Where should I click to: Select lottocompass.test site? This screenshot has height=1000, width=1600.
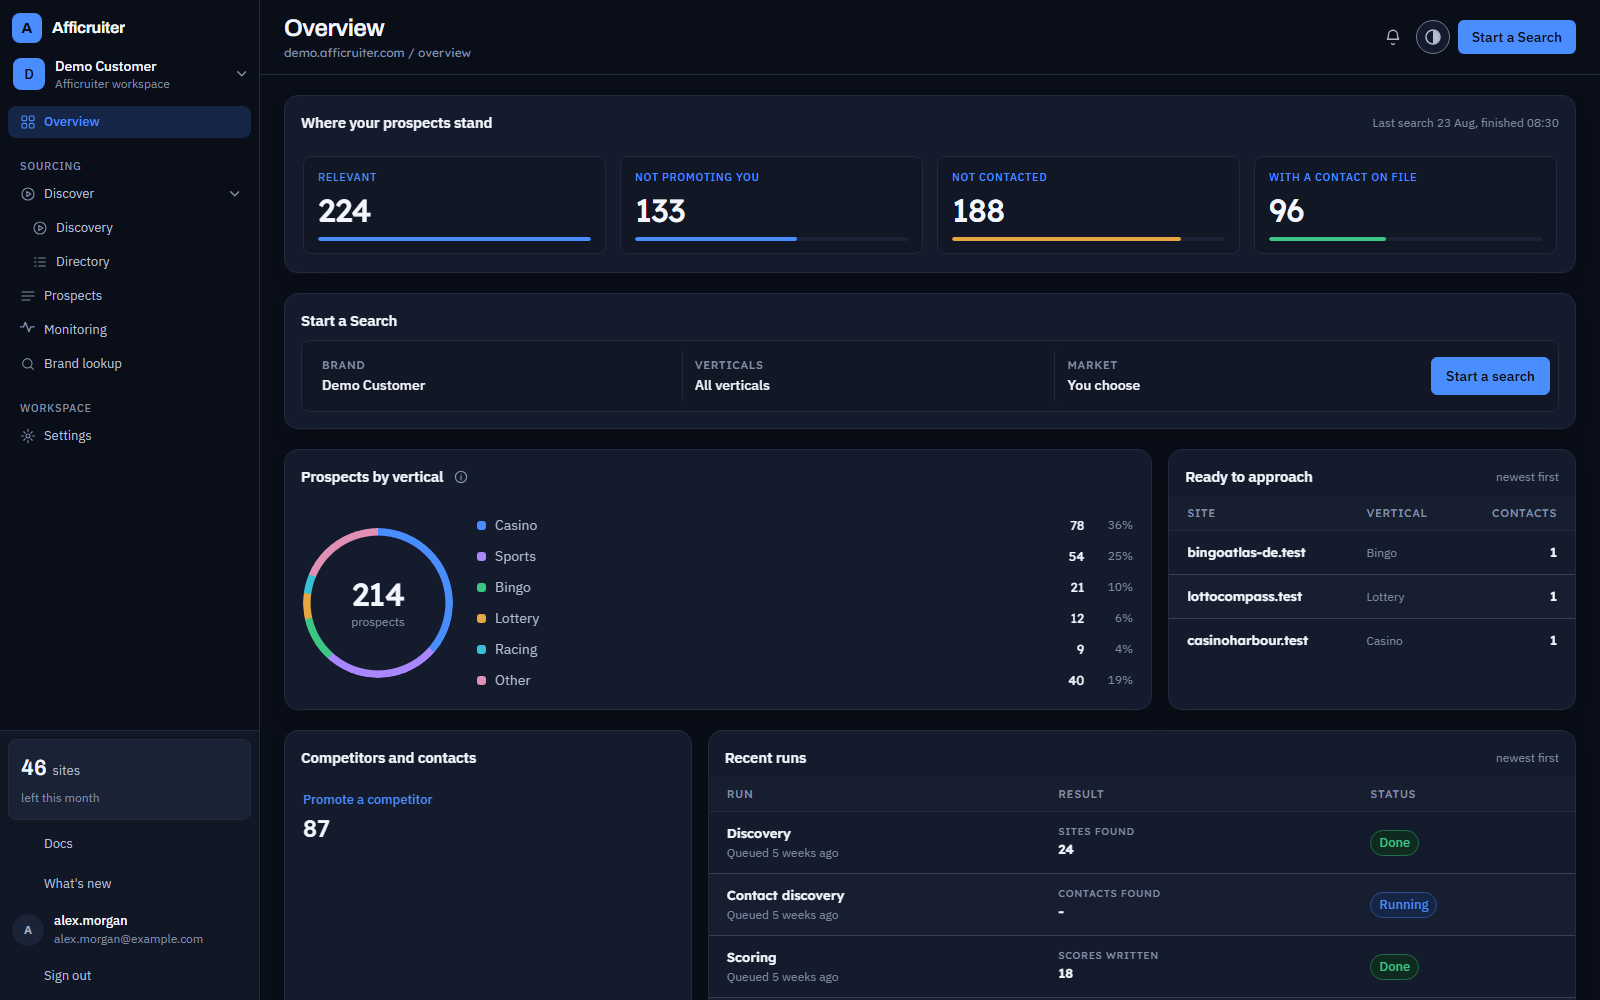point(1244,597)
